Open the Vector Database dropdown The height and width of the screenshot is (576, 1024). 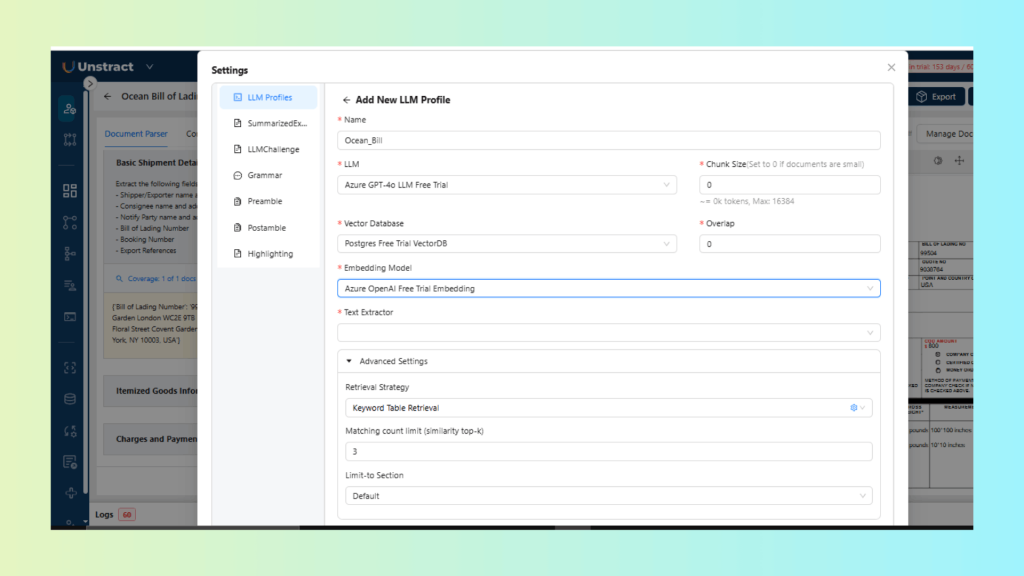tap(507, 244)
